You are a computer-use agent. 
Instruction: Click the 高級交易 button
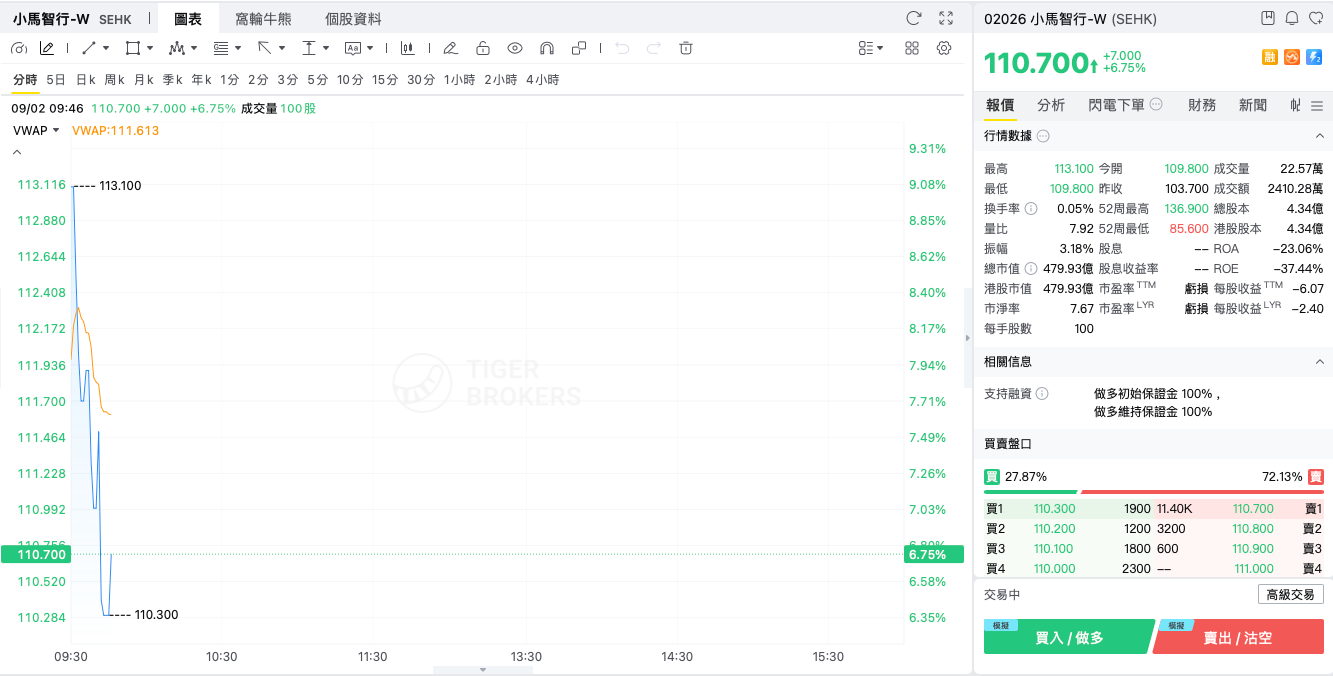1291,594
